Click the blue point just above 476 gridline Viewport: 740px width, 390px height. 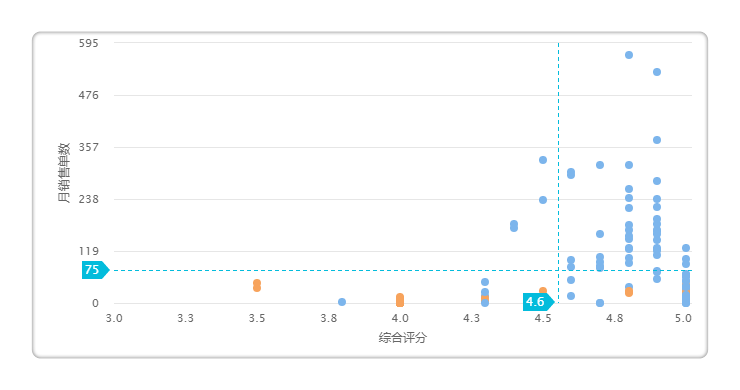click(656, 72)
